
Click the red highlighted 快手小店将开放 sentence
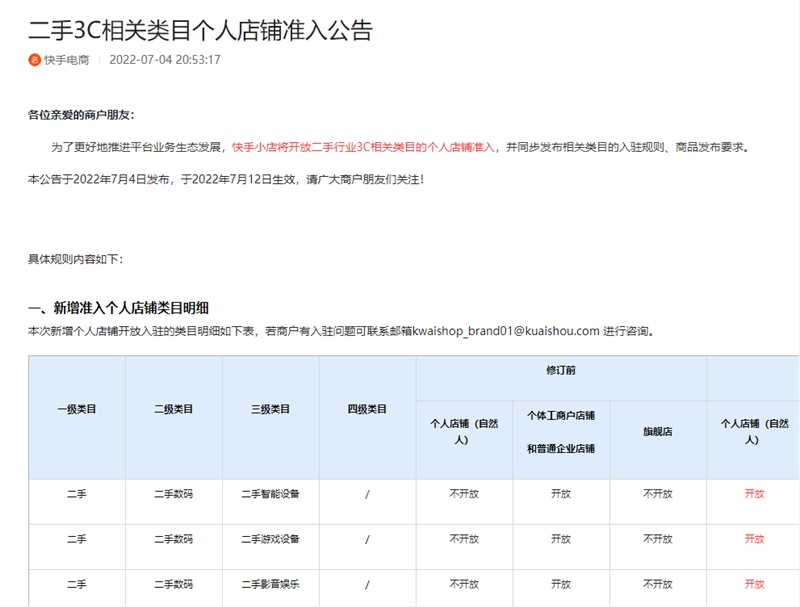pyautogui.click(x=364, y=147)
